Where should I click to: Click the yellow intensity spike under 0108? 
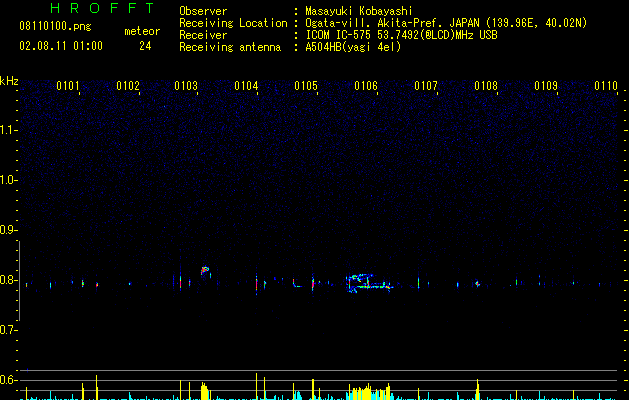tap(478, 389)
